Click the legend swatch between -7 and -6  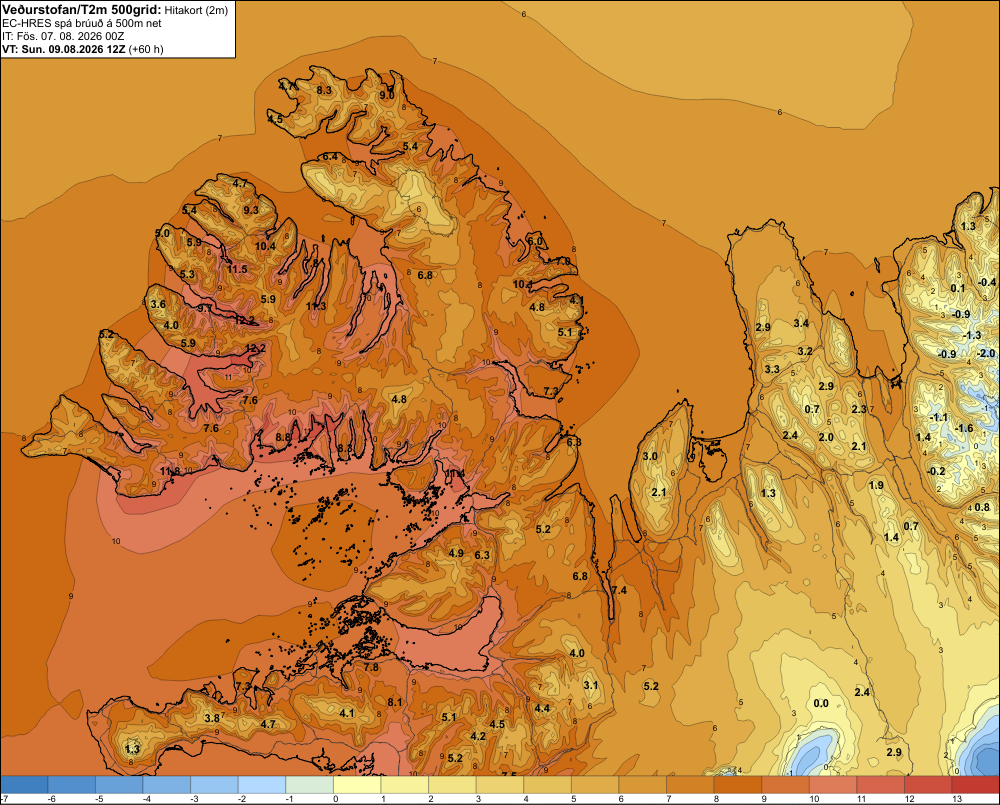pyautogui.click(x=24, y=785)
